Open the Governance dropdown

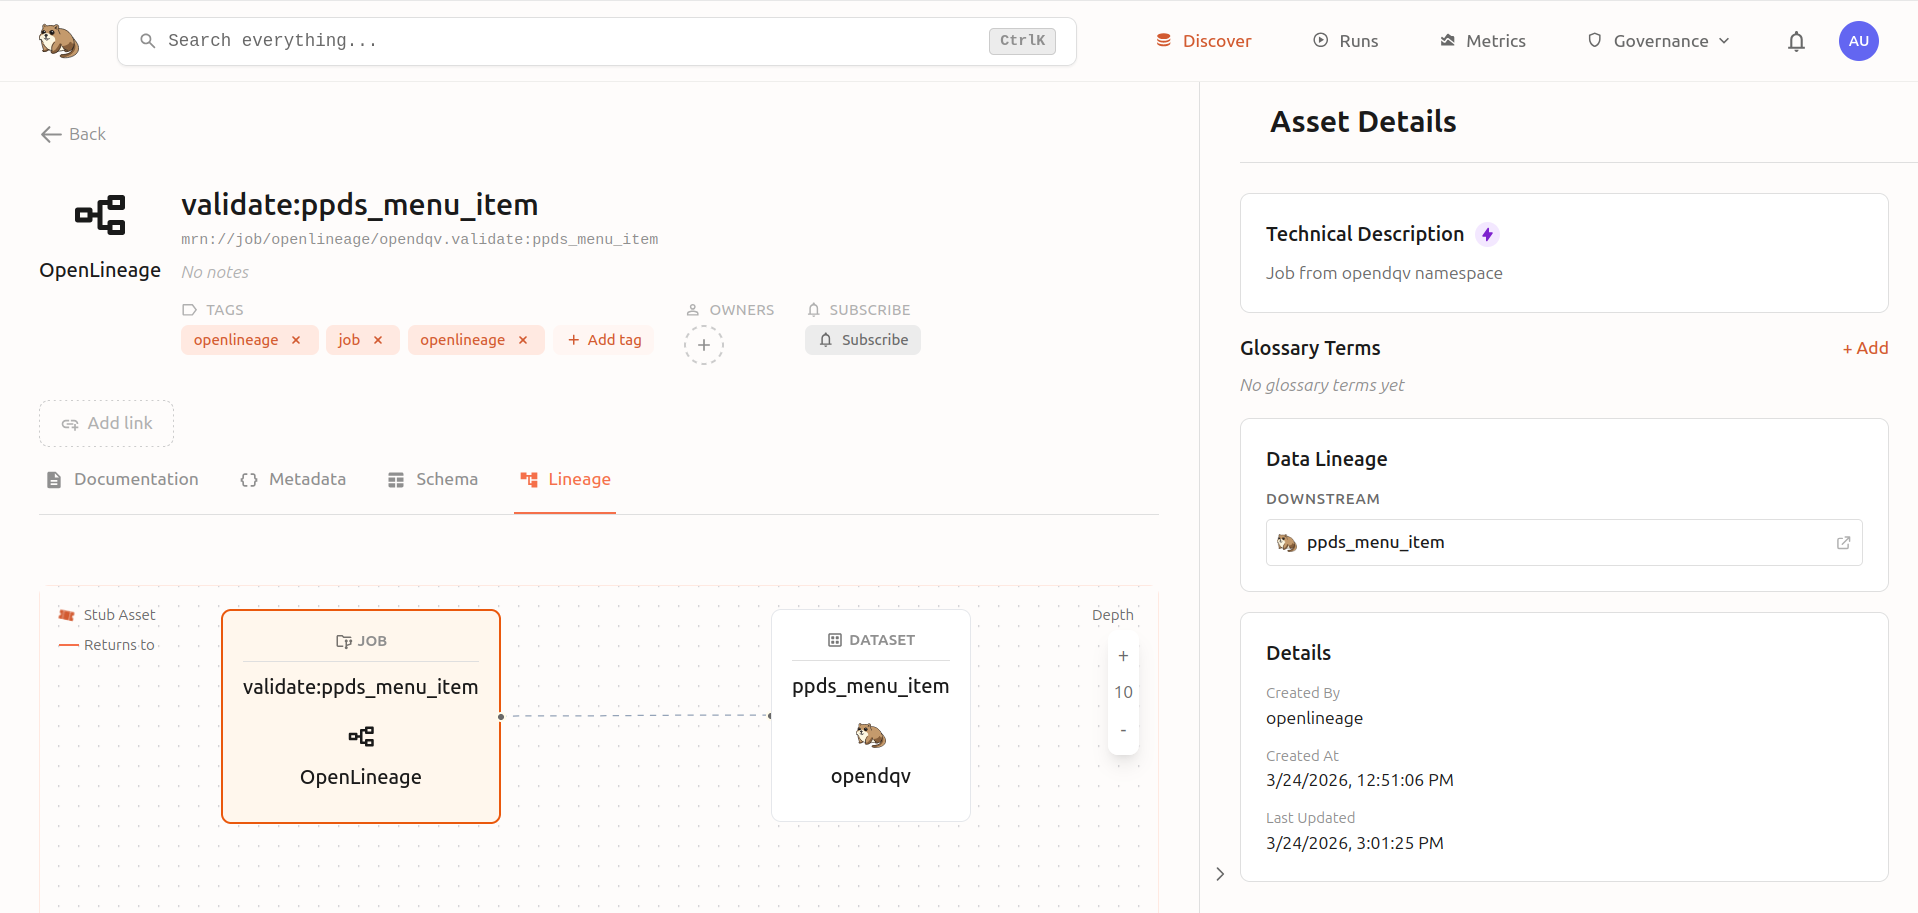pos(1658,41)
